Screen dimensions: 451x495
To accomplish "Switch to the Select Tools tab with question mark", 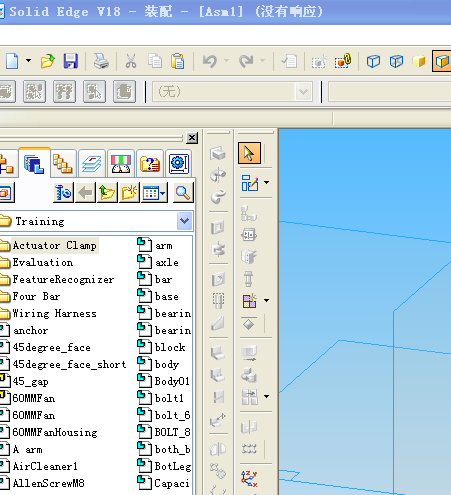I will [x=150, y=164].
